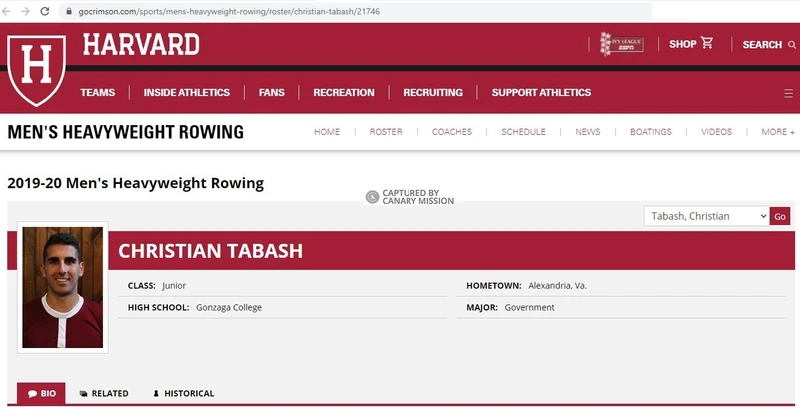Select the BIO tab
The width and height of the screenshot is (800, 412).
click(x=41, y=394)
